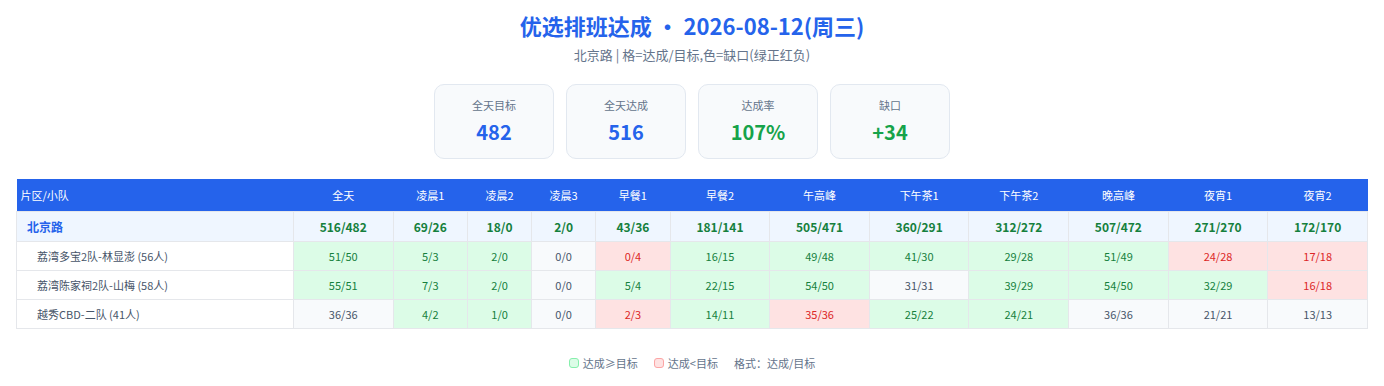
Task: Click the 北京路 夜宵1 cell 271/270
Action: click(x=1217, y=227)
